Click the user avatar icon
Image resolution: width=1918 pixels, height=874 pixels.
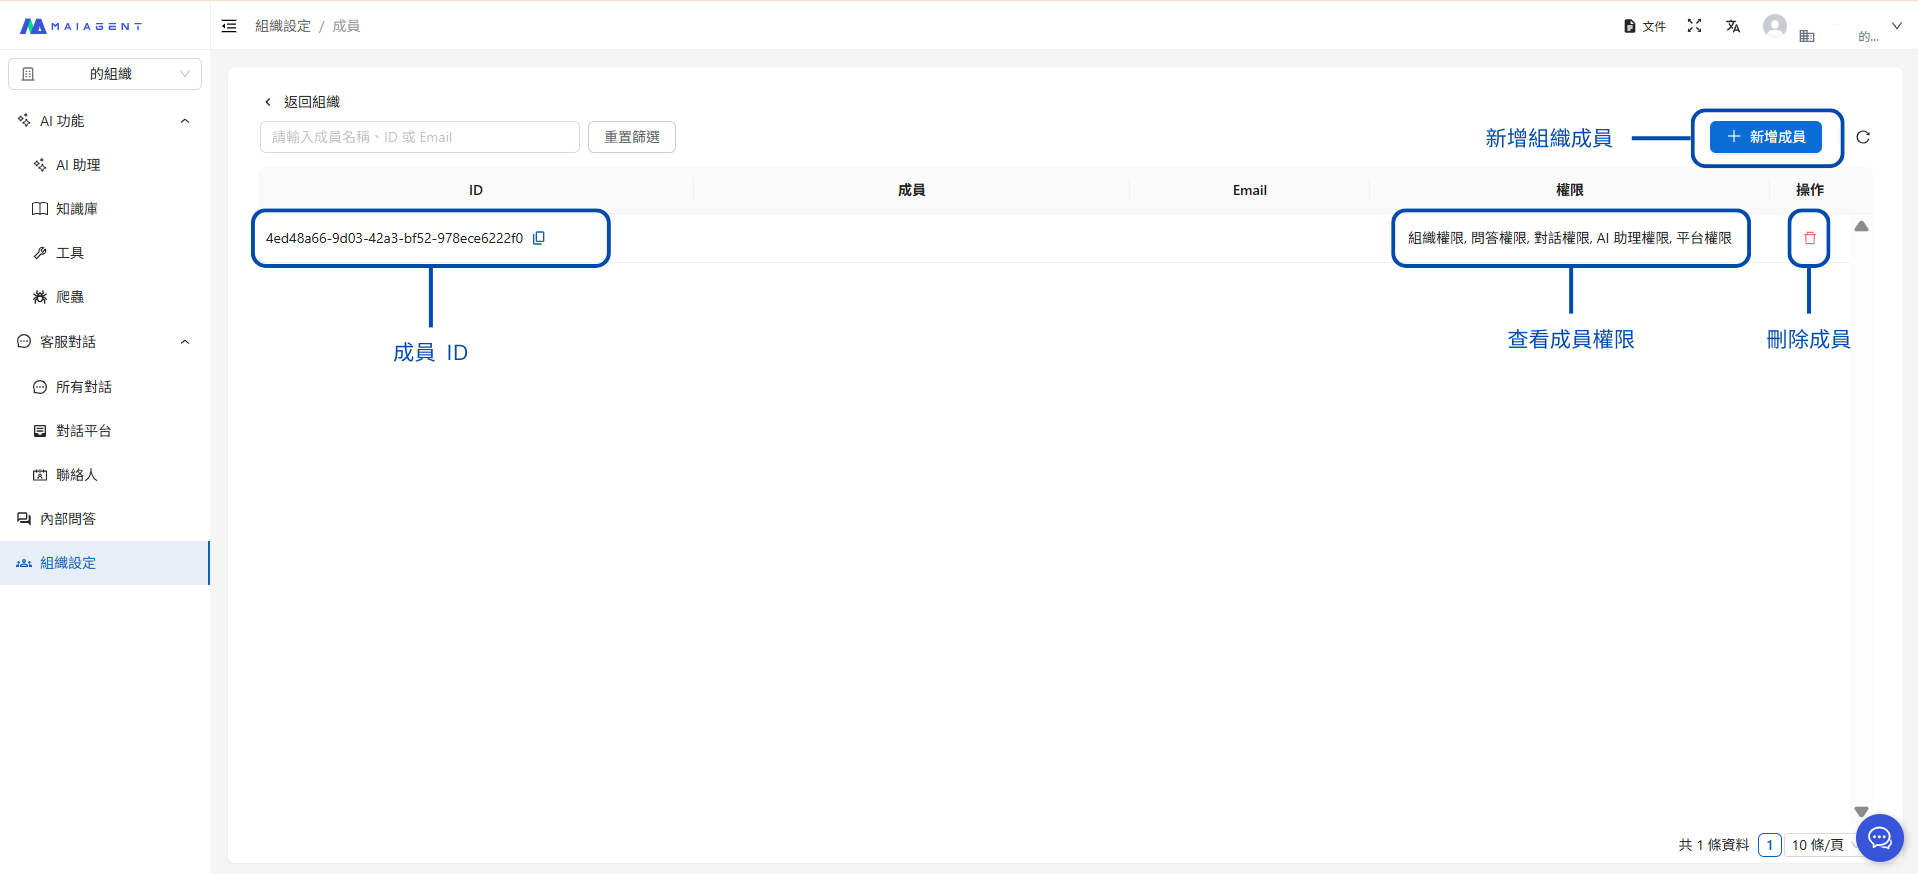(x=1775, y=26)
